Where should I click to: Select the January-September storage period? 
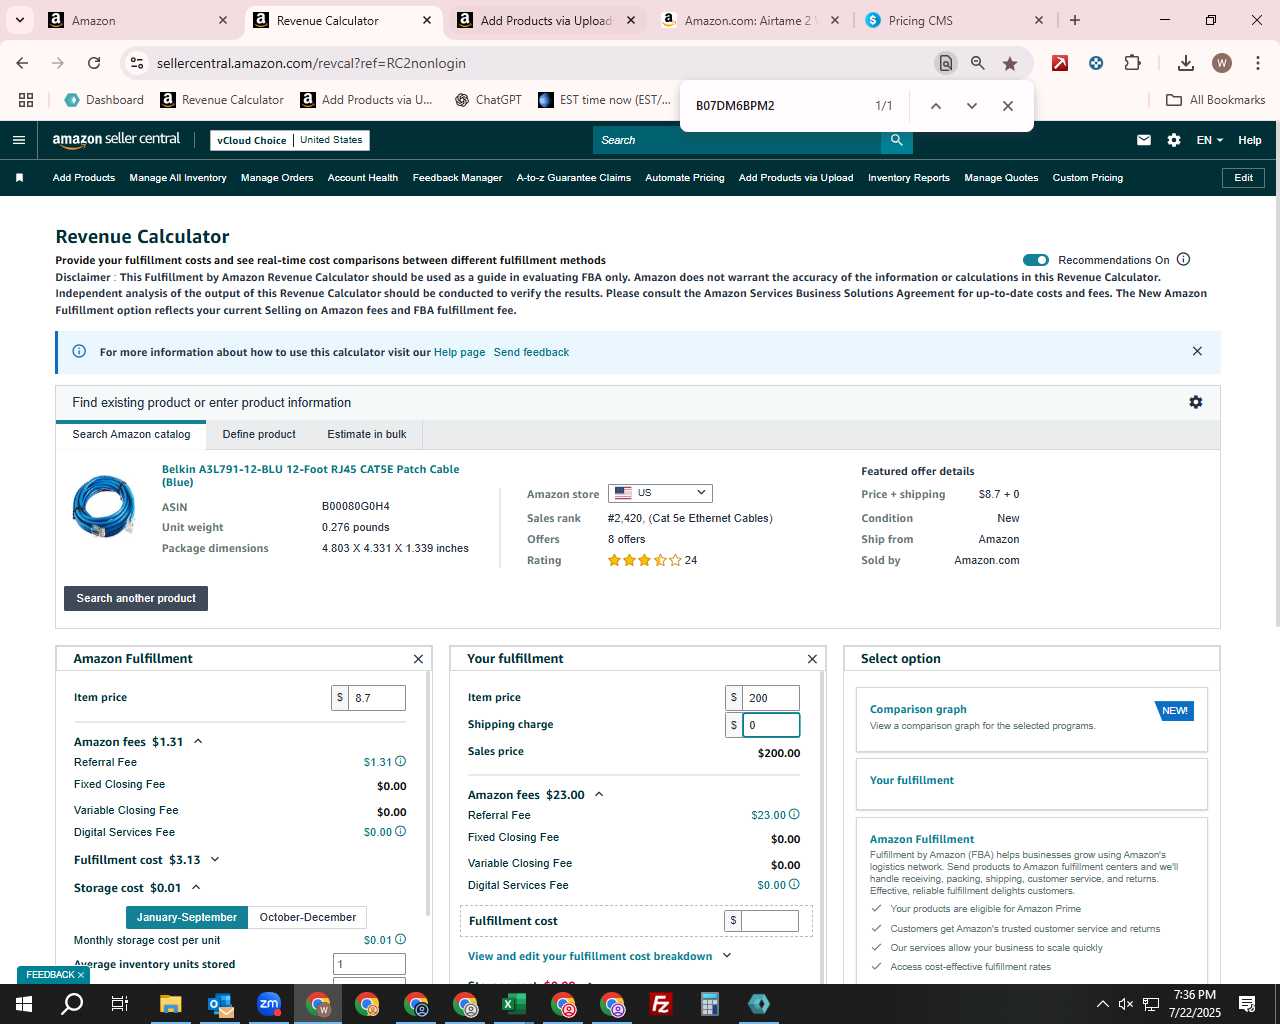pos(187,917)
